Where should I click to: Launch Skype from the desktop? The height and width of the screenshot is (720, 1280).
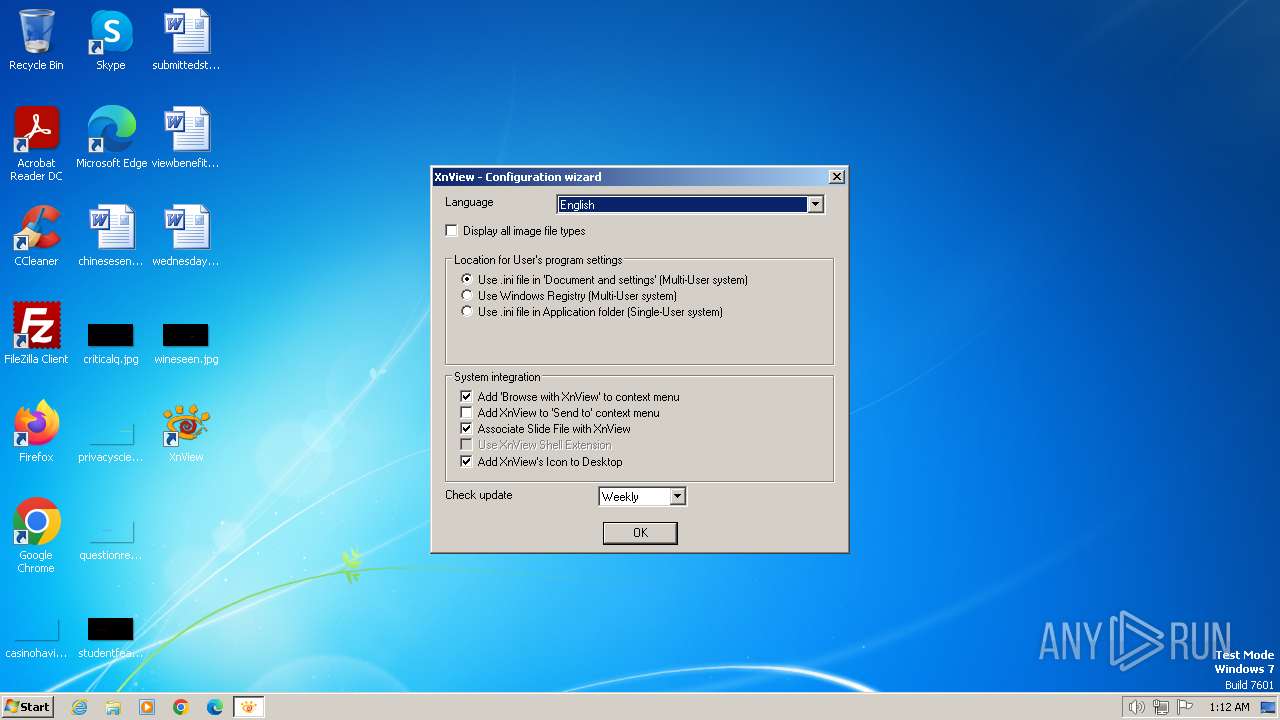(x=110, y=40)
